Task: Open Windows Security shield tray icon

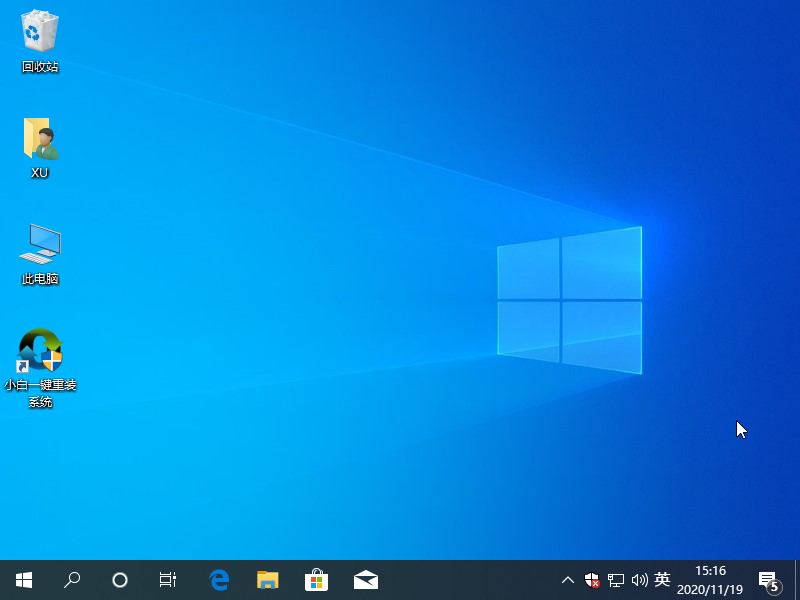Action: tap(592, 580)
